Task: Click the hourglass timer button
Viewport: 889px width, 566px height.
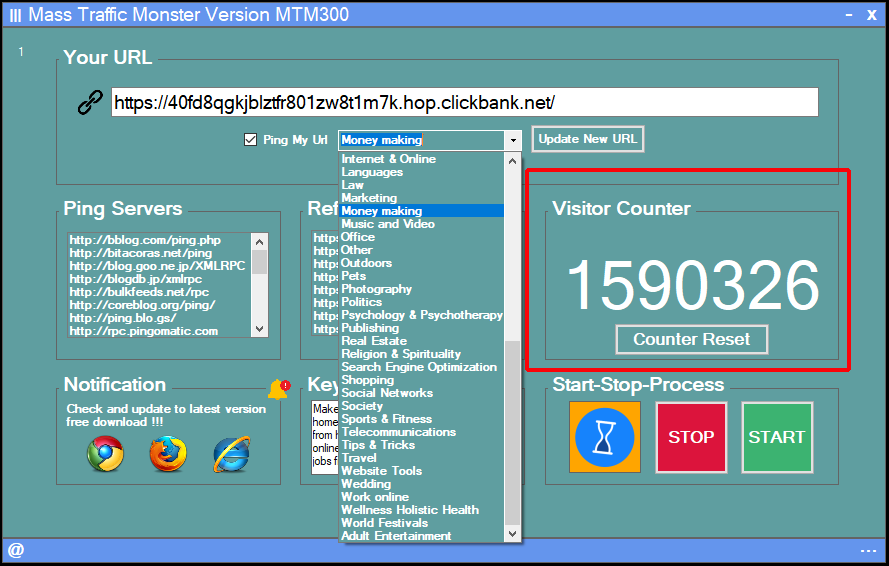Action: coord(605,437)
